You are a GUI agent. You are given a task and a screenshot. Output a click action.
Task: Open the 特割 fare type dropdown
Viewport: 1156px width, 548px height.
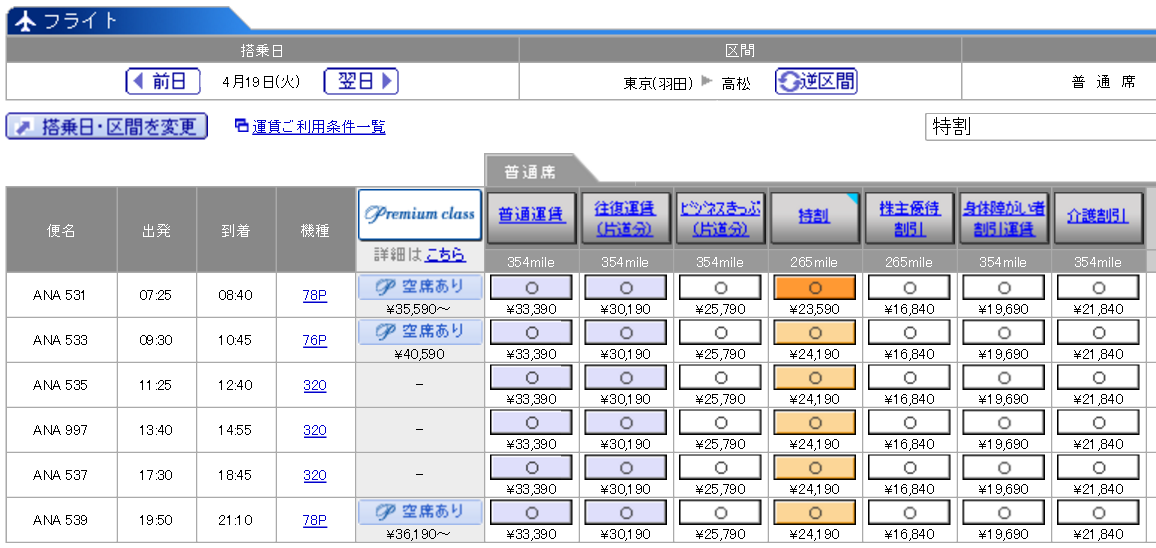pyautogui.click(x=1040, y=126)
